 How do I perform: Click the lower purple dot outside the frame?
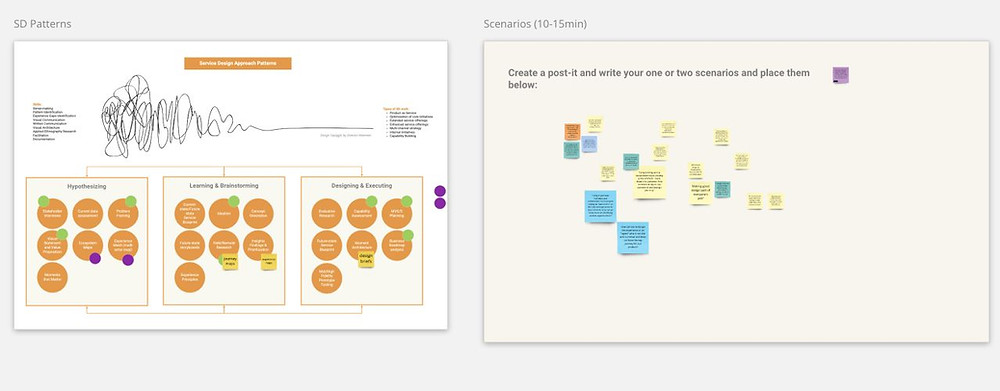coord(440,203)
